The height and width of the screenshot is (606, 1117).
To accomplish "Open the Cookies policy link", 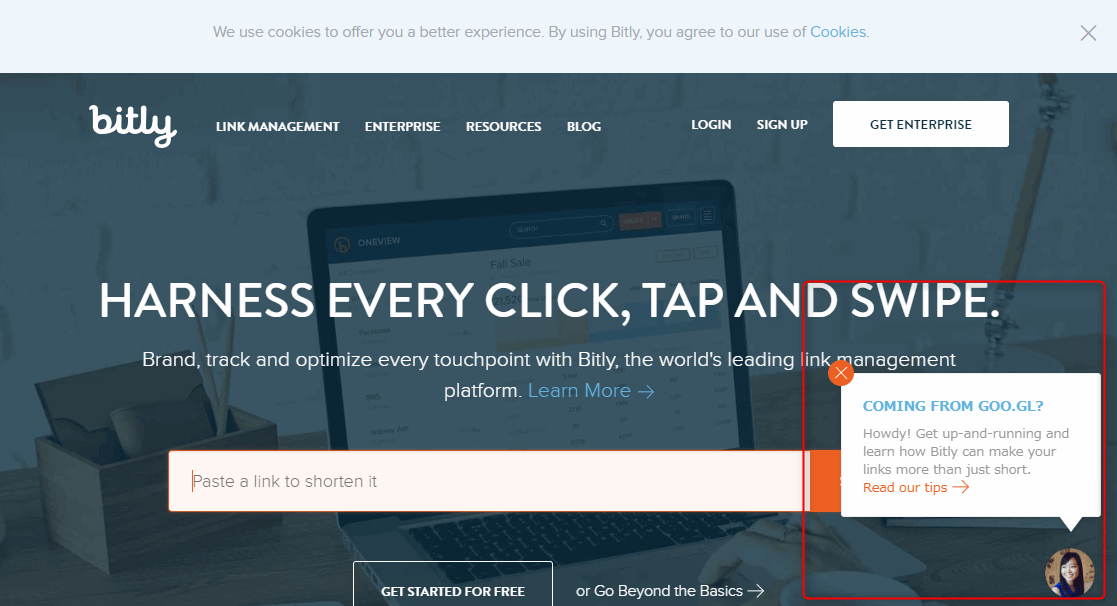I will point(838,32).
